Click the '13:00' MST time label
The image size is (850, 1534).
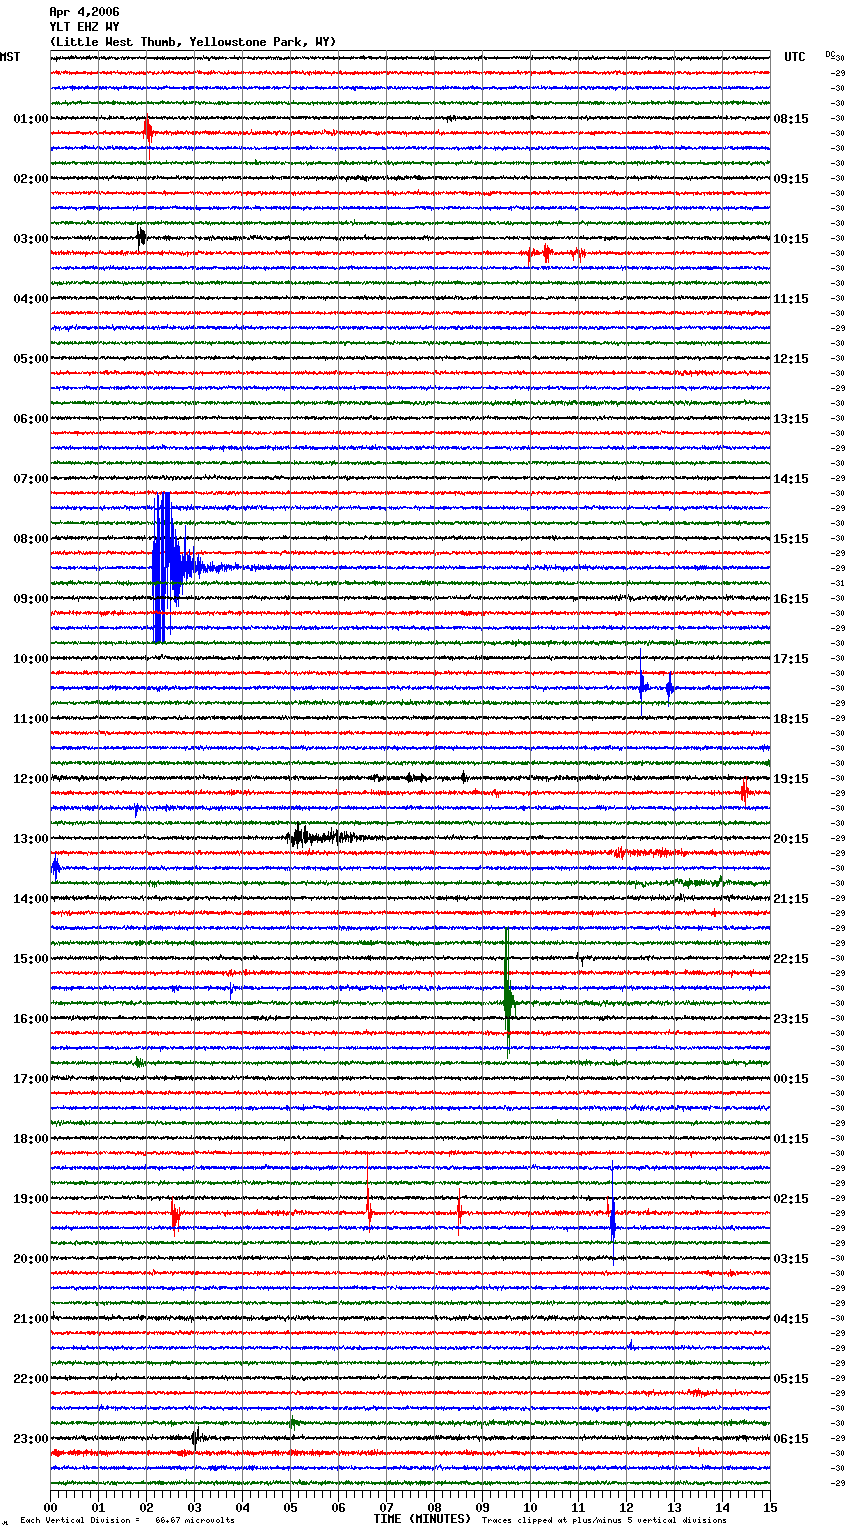pyautogui.click(x=31, y=839)
